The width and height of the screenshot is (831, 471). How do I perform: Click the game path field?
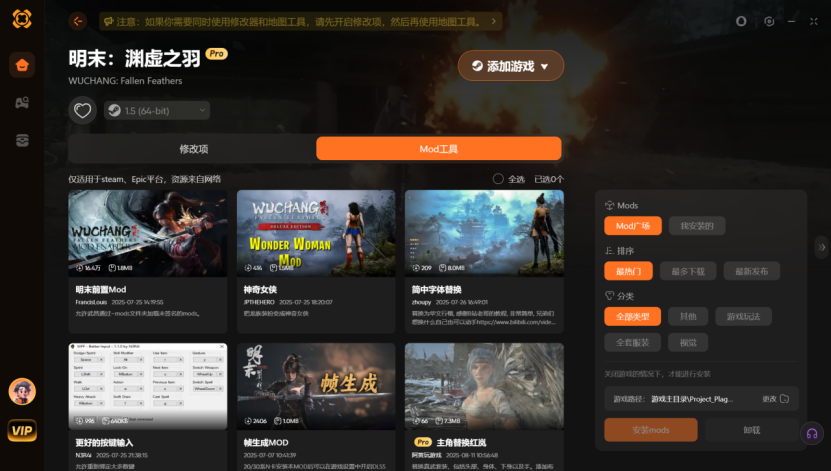coord(702,399)
